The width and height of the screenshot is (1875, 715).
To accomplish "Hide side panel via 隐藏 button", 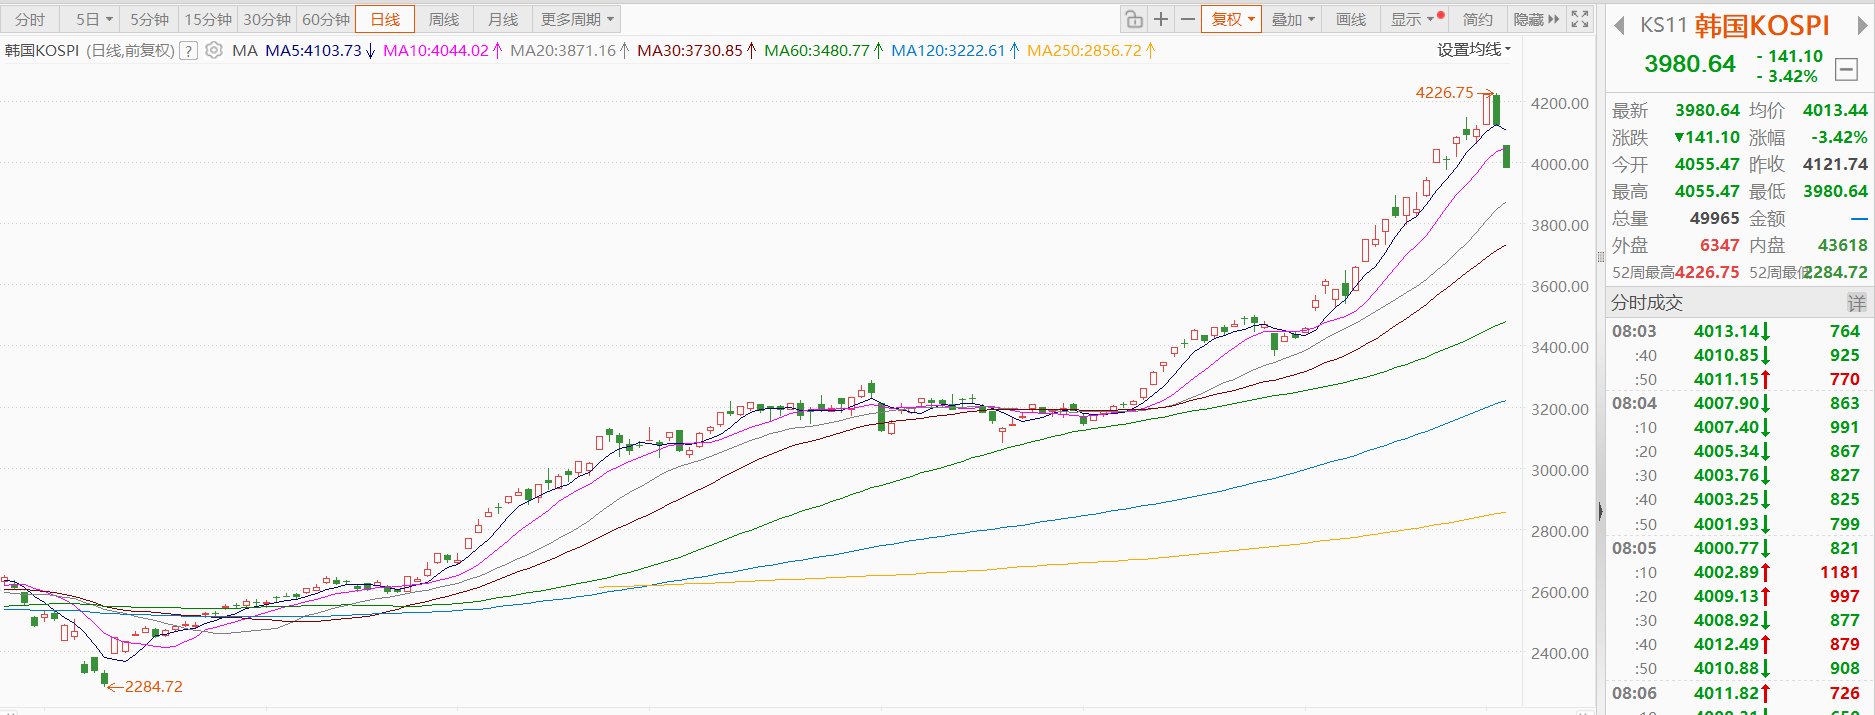I will click(1535, 19).
